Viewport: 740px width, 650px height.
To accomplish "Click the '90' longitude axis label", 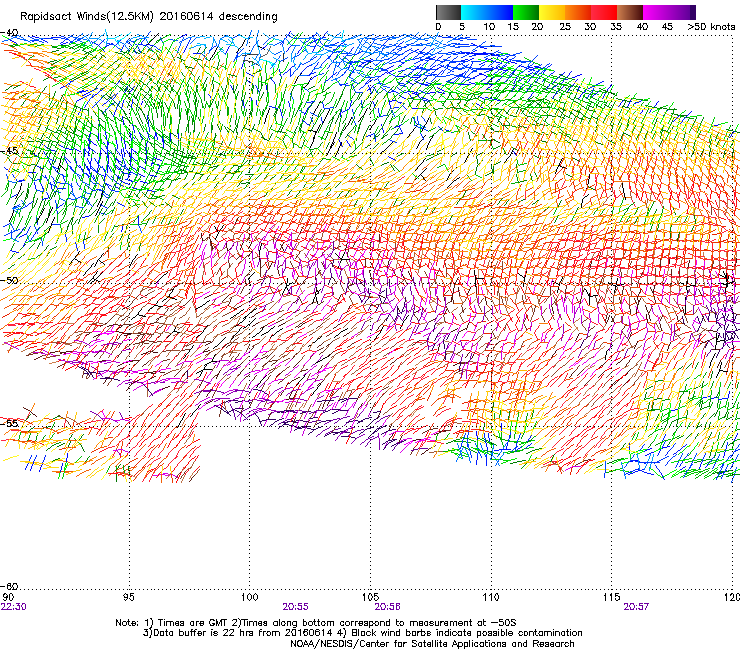I will pyautogui.click(x=8, y=598).
